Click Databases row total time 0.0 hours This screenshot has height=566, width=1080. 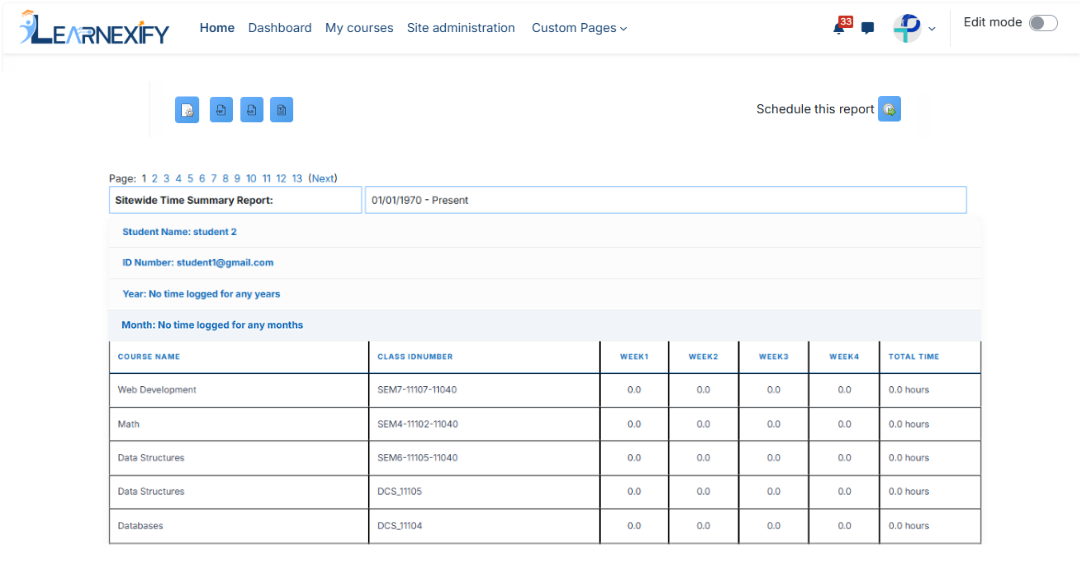point(908,526)
